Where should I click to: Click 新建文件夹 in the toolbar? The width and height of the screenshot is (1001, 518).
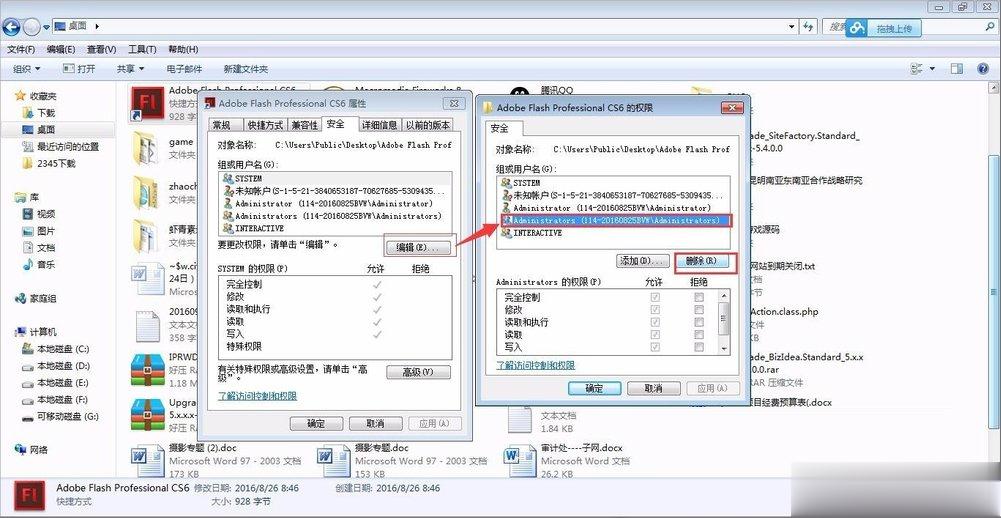tap(246, 68)
